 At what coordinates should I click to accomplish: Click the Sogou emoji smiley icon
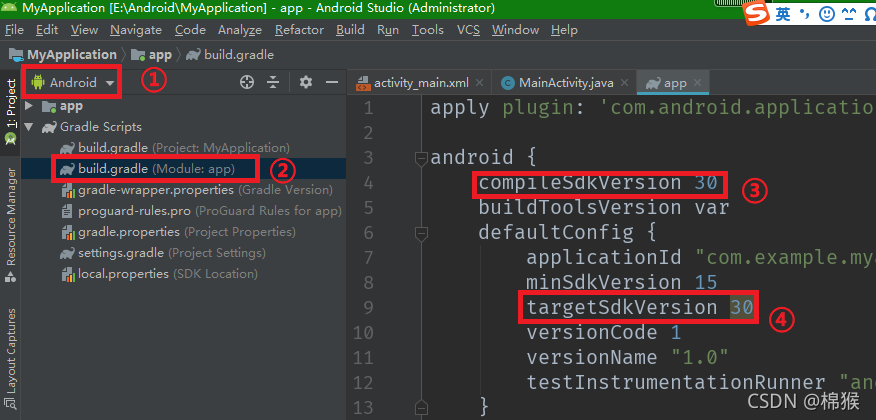click(827, 15)
